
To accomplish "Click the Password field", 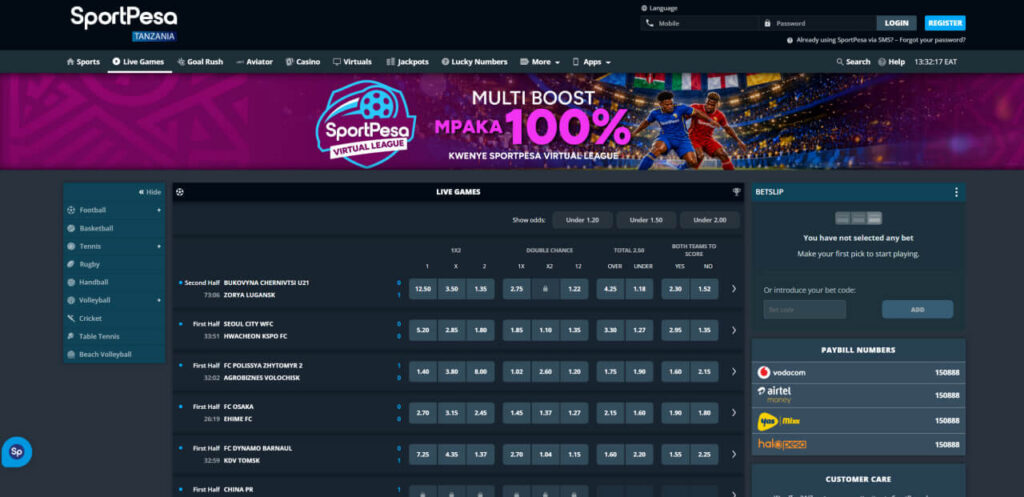I will (x=816, y=24).
